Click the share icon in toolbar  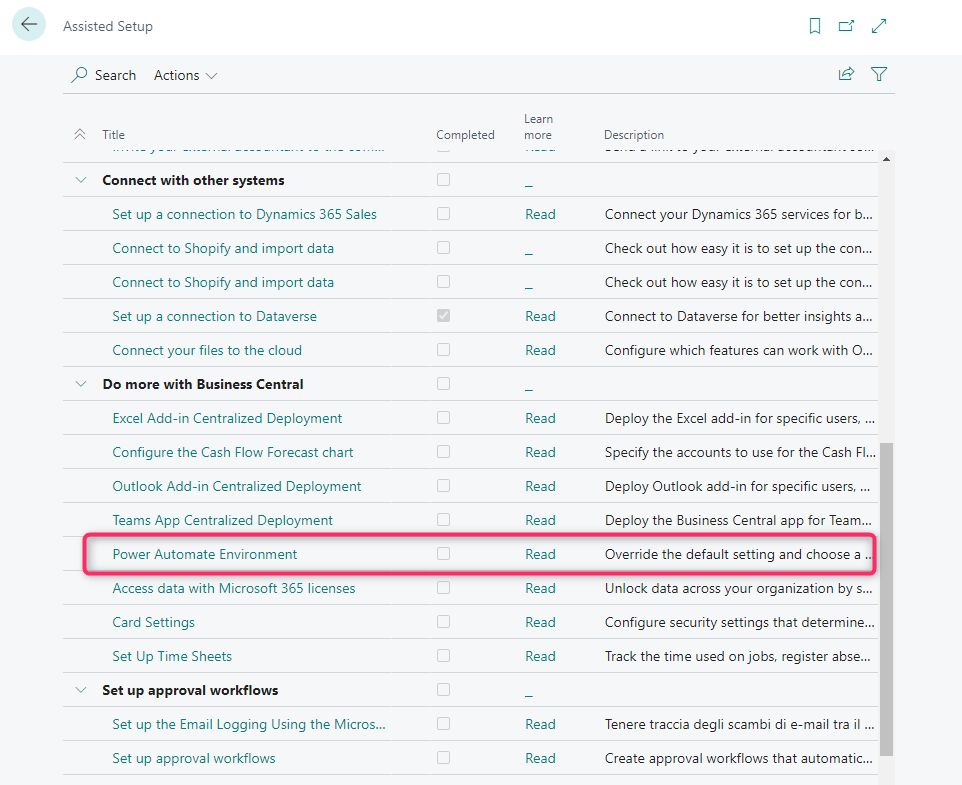[x=846, y=74]
